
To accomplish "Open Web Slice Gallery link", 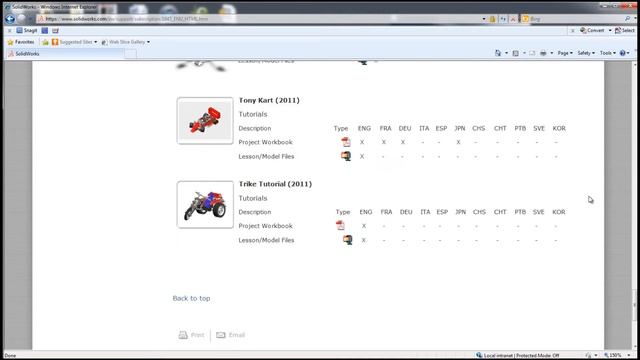I will 123,42.
